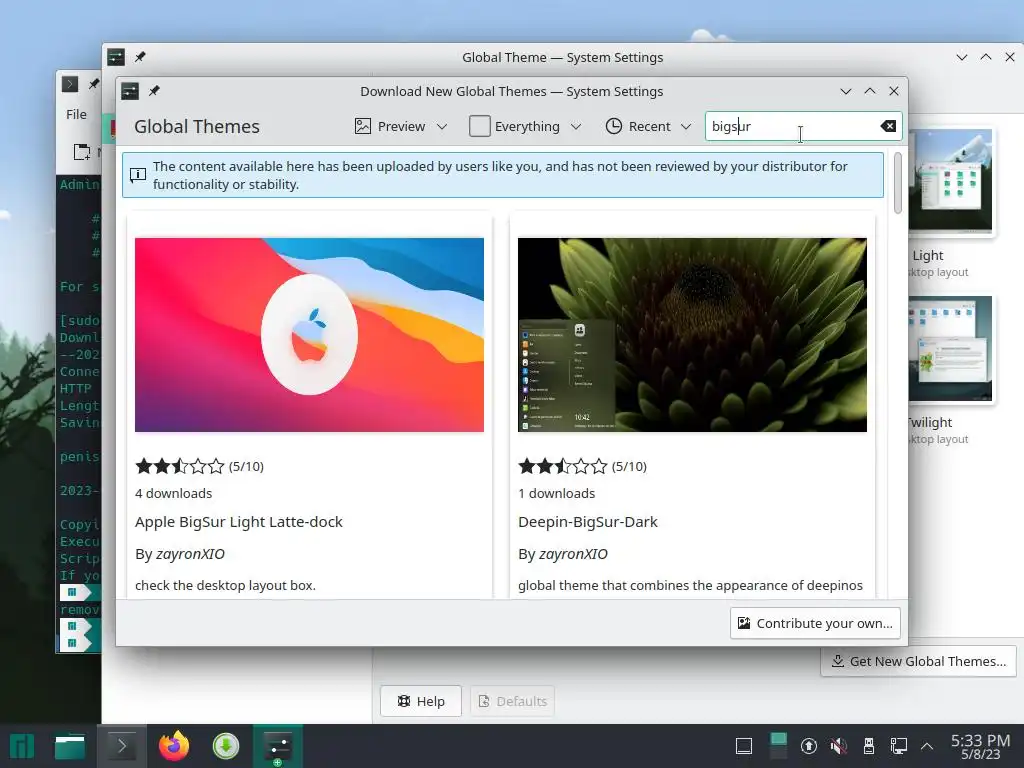Select Apple BigSur Light Latte-dock title

pos(238,522)
